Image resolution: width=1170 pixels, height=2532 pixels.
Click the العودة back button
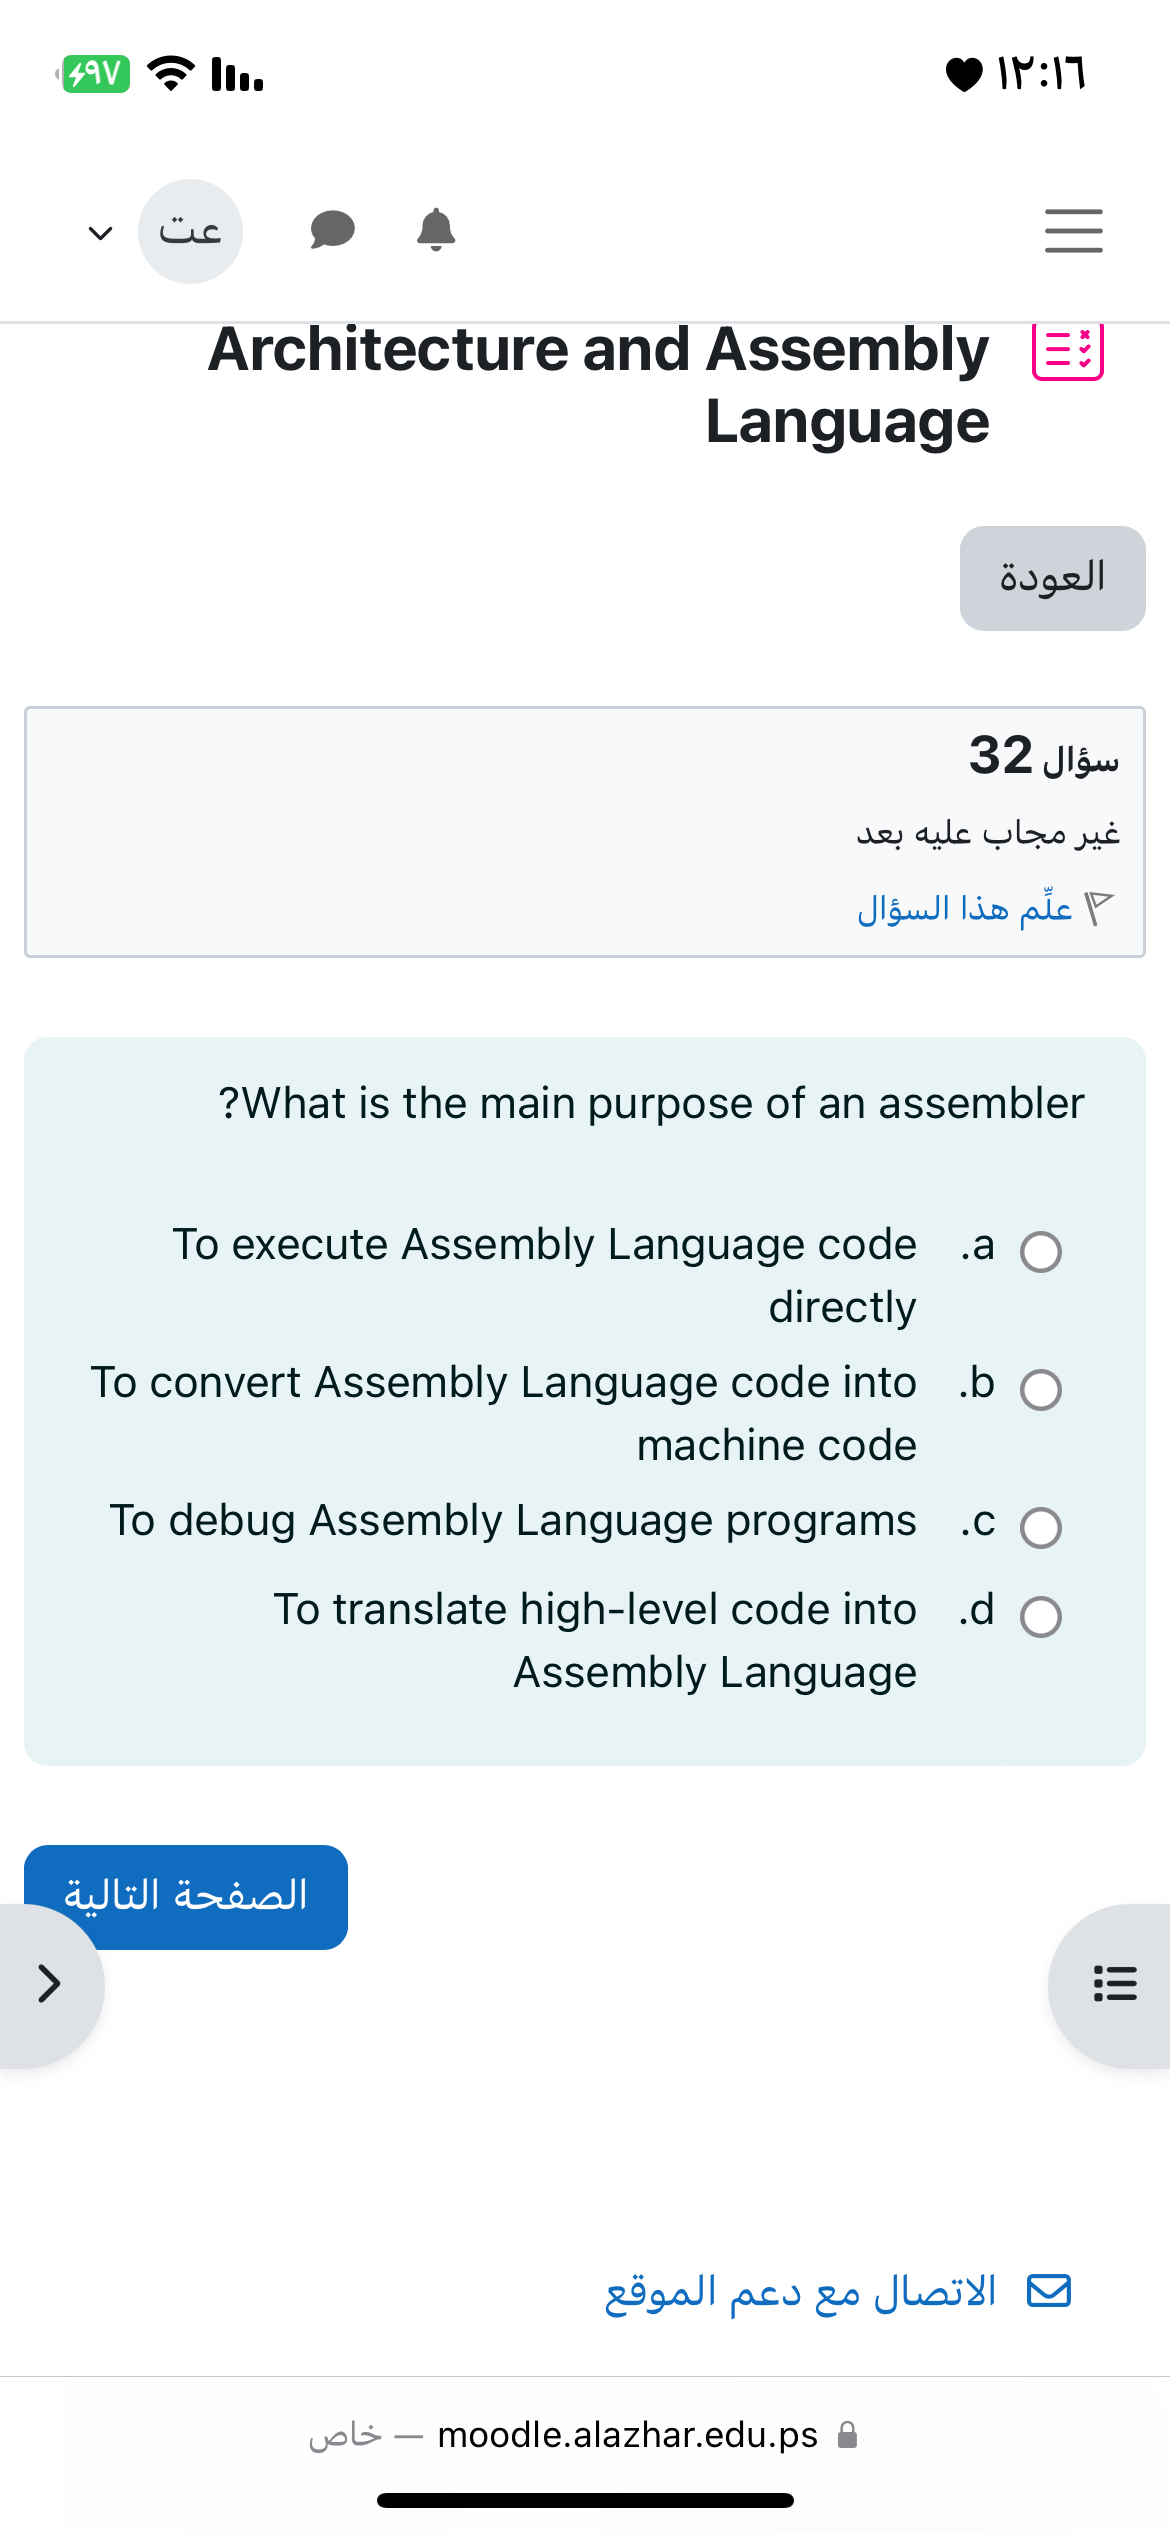tap(1051, 578)
